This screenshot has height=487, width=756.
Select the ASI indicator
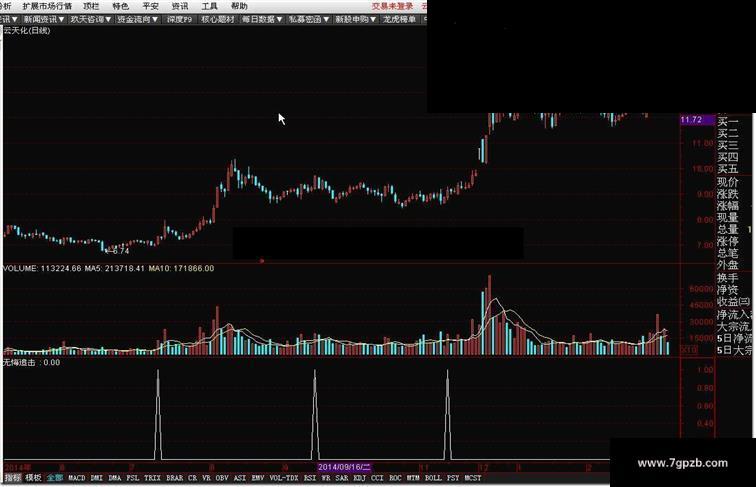pyautogui.click(x=240, y=478)
